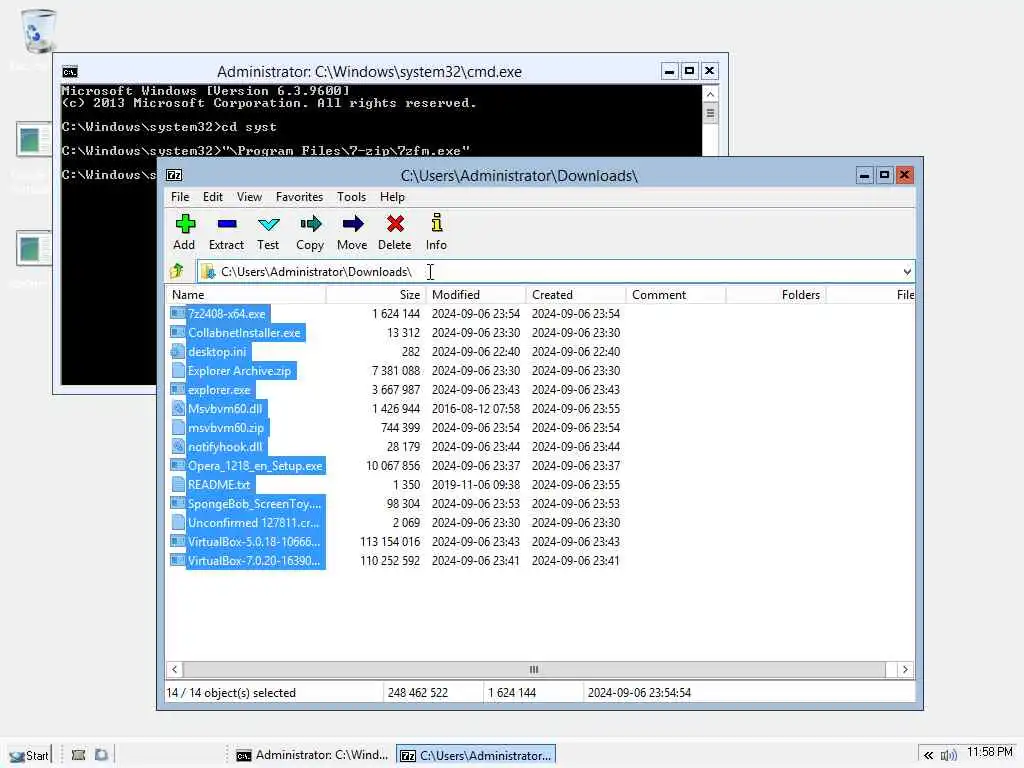Open the Tools menu

click(351, 197)
